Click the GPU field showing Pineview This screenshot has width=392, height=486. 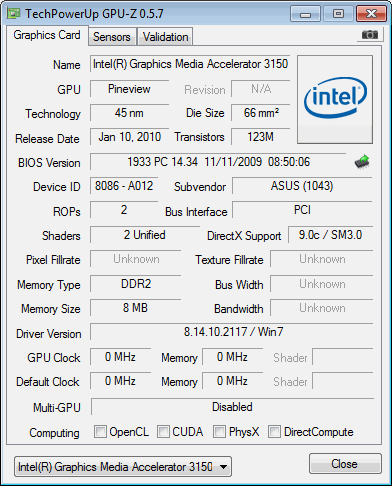129,89
